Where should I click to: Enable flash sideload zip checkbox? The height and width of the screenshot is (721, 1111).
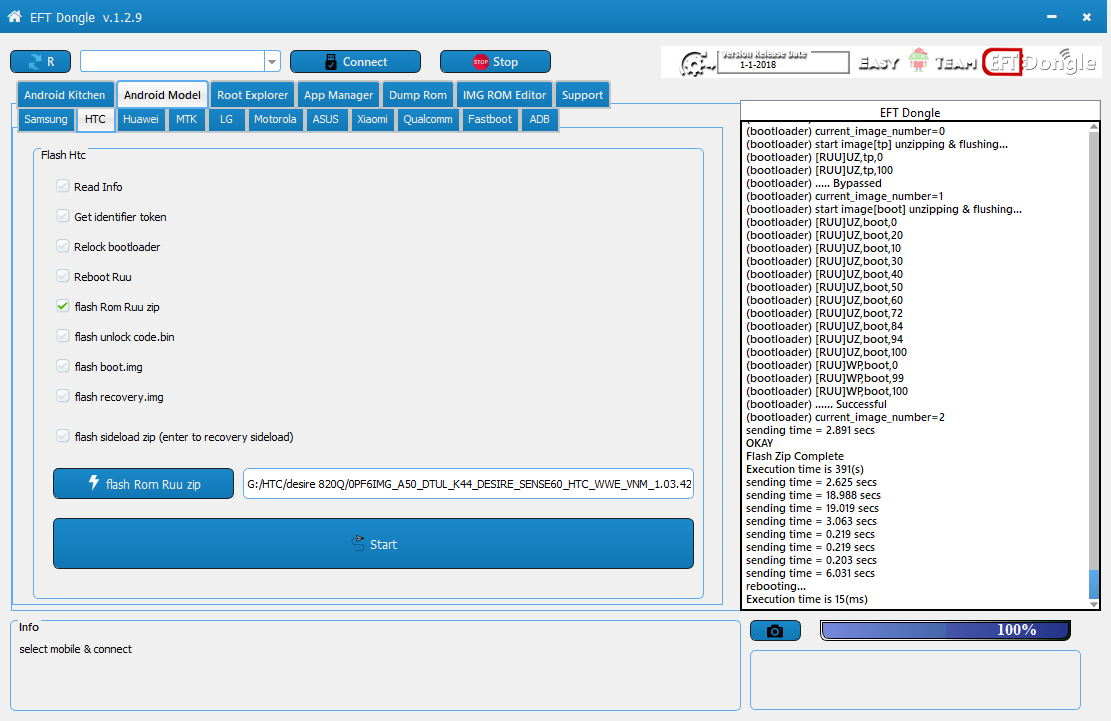62,436
